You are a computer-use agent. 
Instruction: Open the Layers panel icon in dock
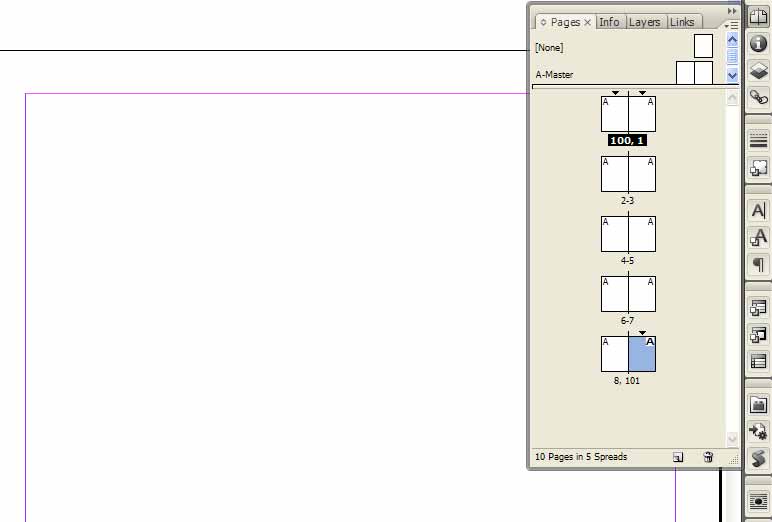coord(758,70)
